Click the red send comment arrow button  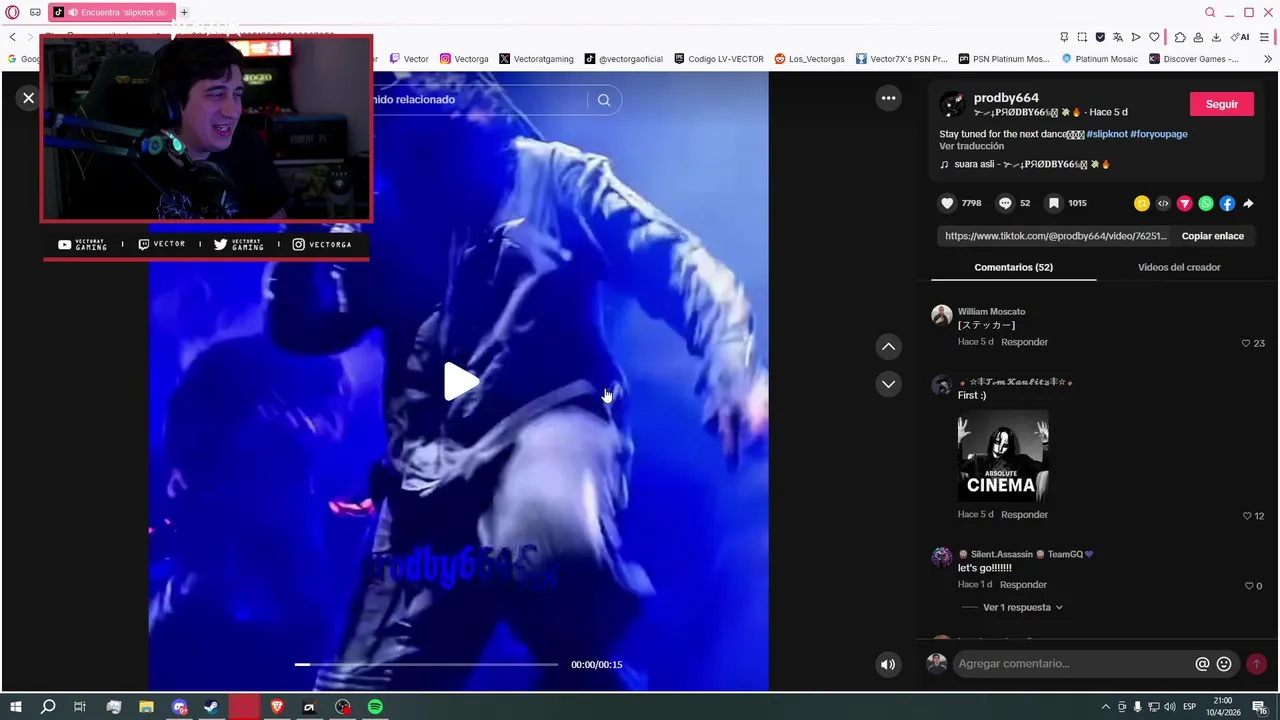click(1257, 664)
